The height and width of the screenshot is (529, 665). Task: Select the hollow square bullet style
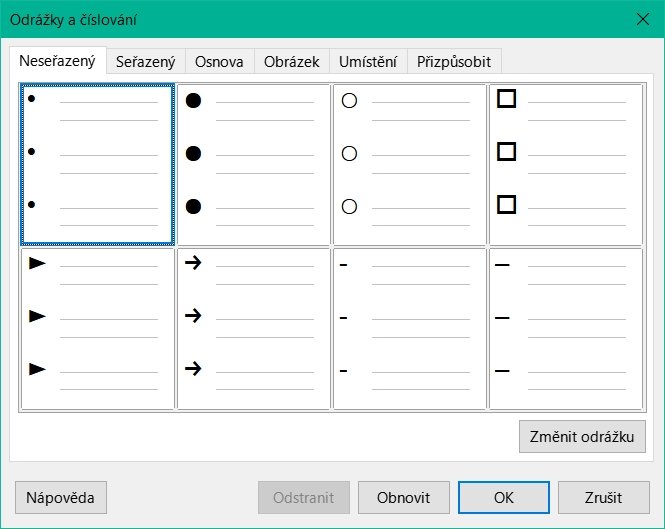(x=566, y=164)
